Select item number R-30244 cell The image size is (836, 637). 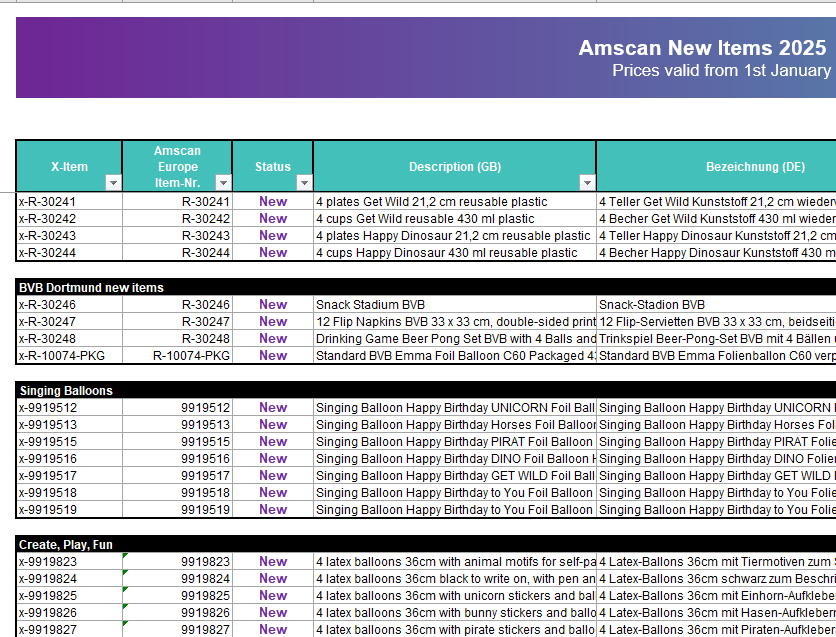(178, 253)
